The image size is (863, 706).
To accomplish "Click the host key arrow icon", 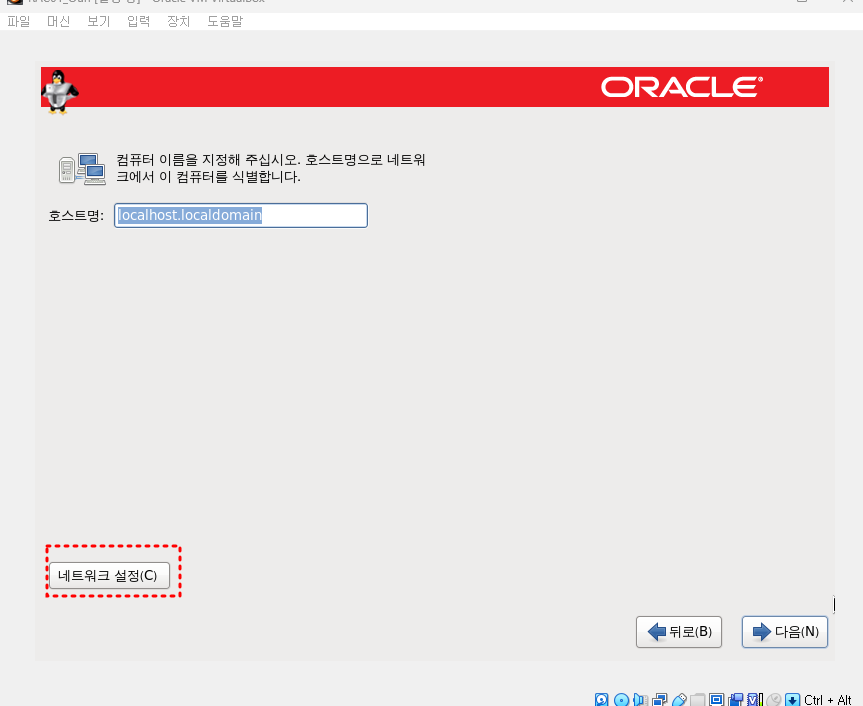I will point(793,699).
